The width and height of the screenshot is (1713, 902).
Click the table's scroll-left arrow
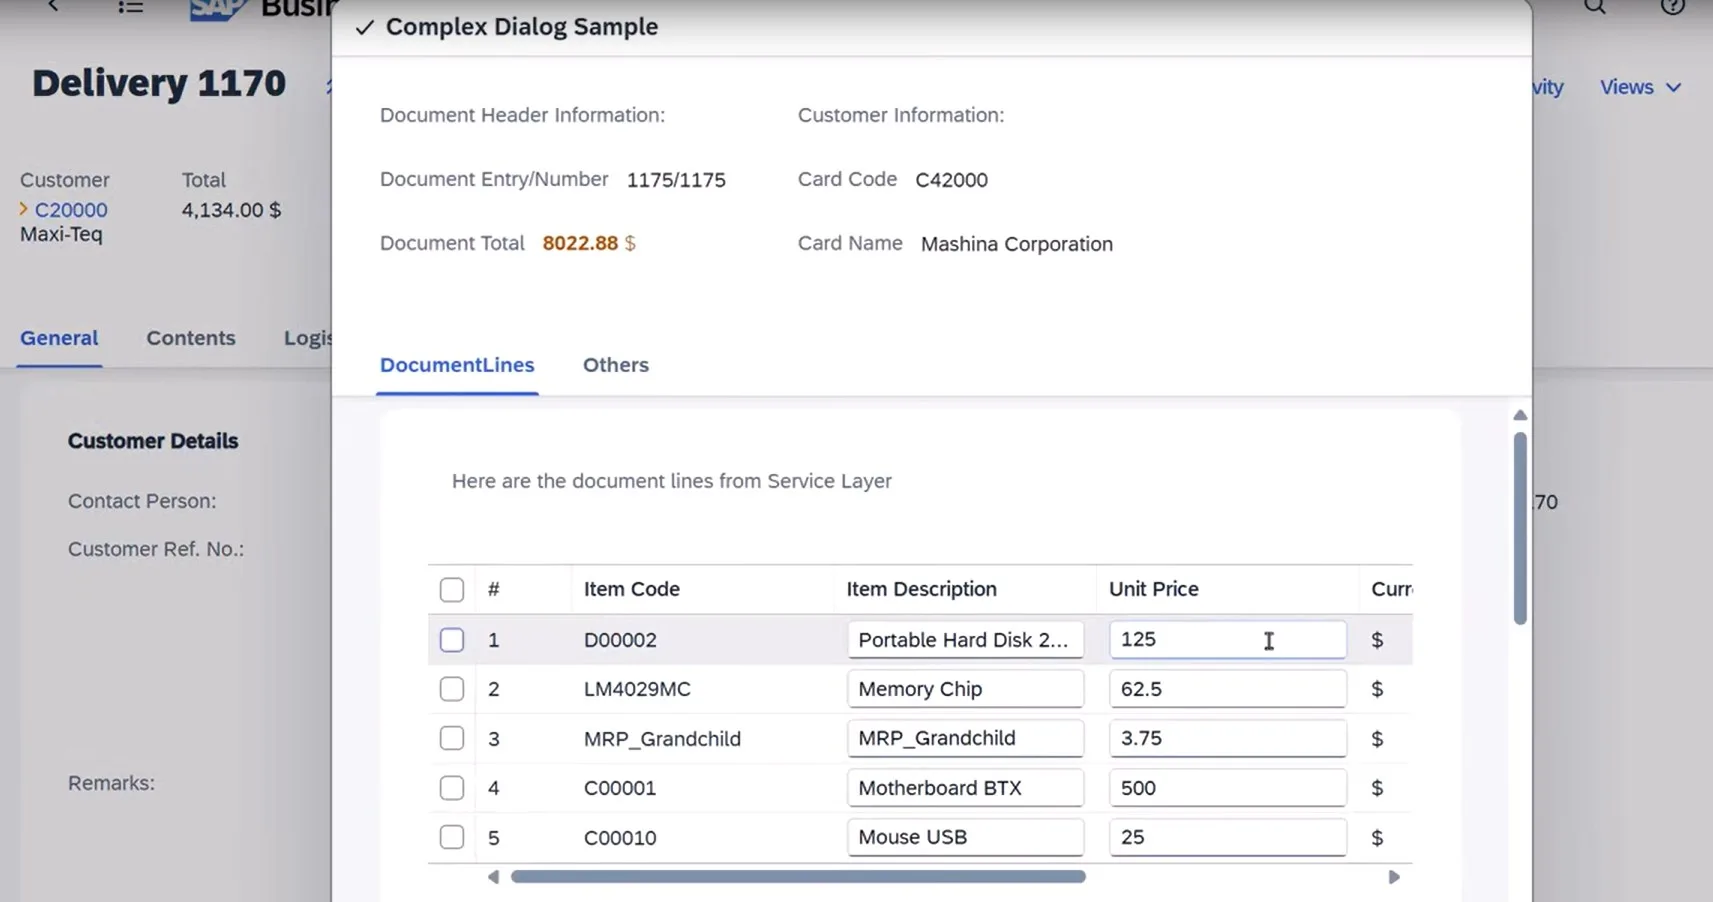(x=493, y=877)
